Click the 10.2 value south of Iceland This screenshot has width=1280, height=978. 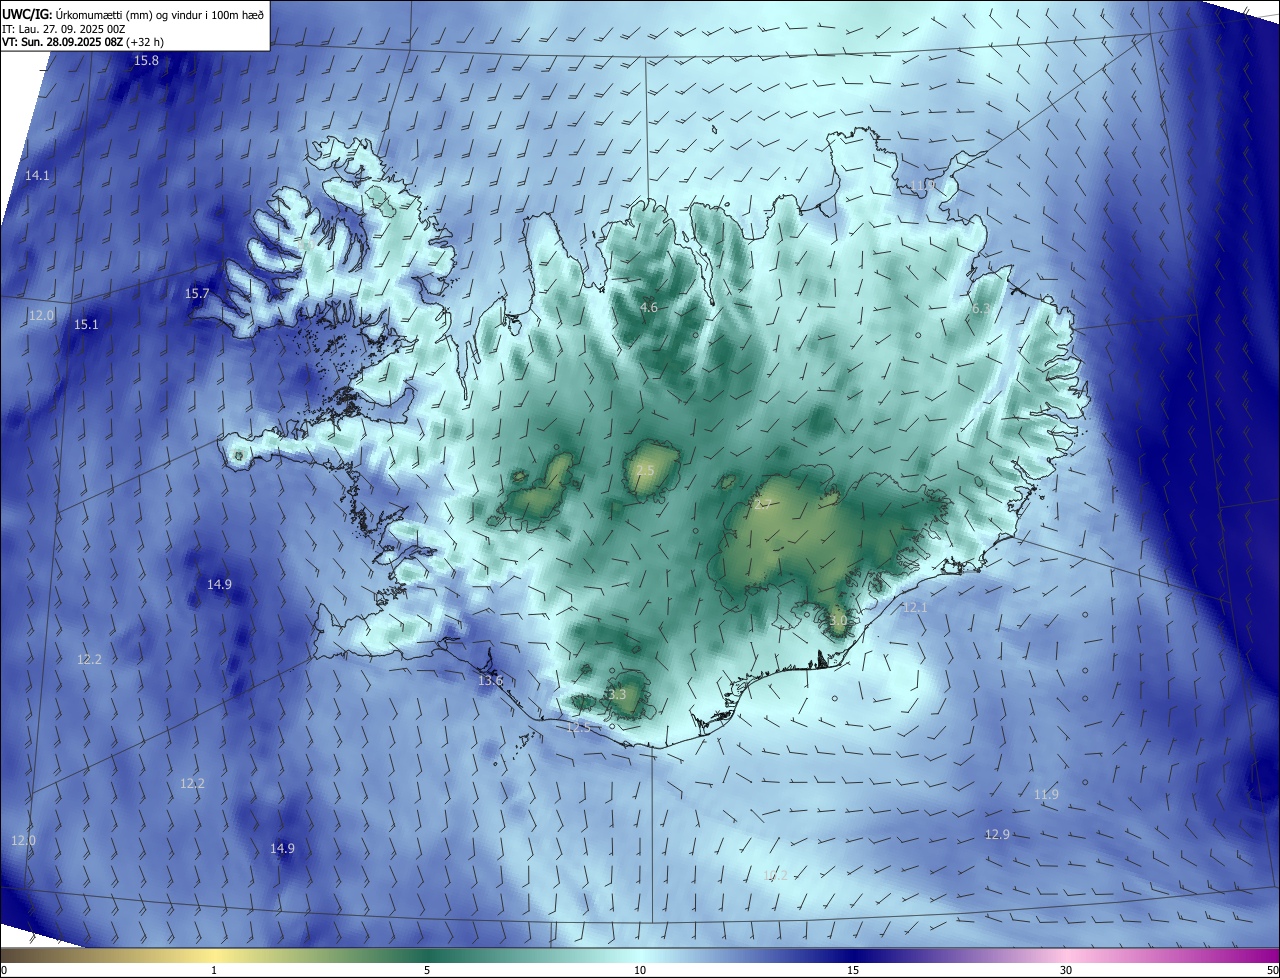(x=775, y=875)
